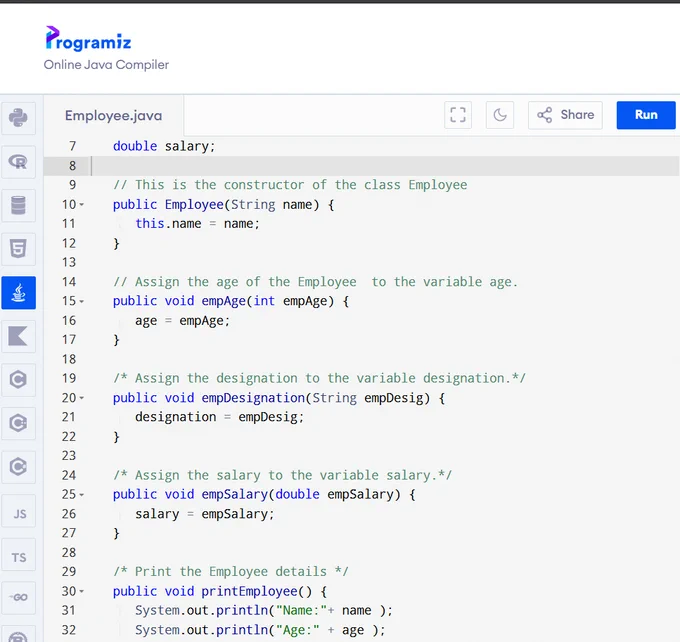Open the C# compiler icon
Image resolution: width=680 pixels, height=642 pixels.
18,467
